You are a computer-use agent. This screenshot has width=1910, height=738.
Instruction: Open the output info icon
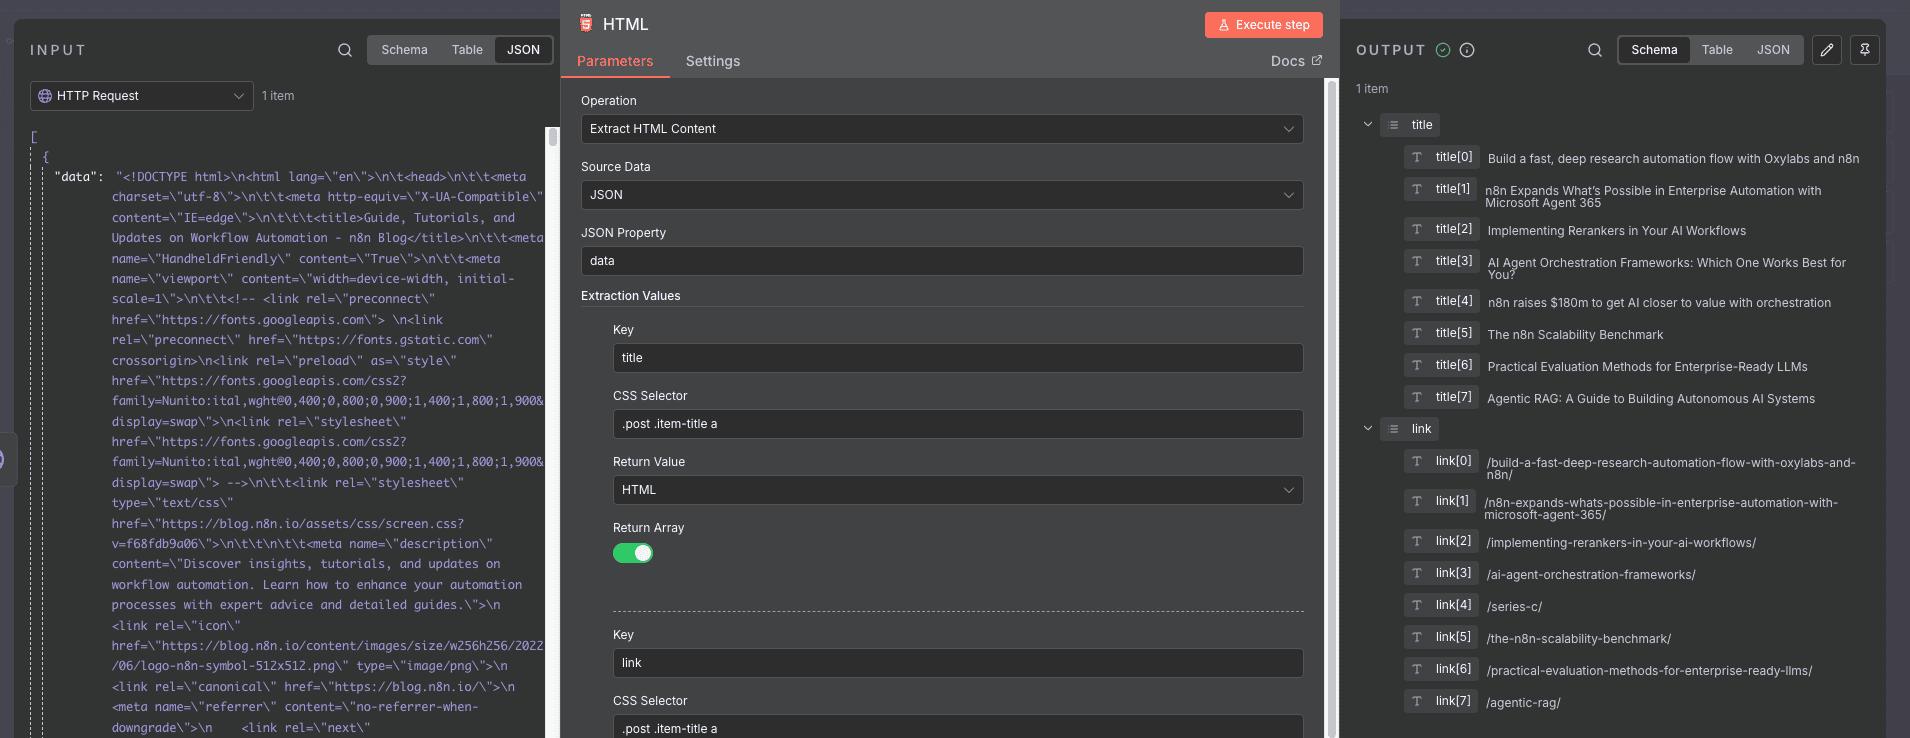pos(1467,50)
